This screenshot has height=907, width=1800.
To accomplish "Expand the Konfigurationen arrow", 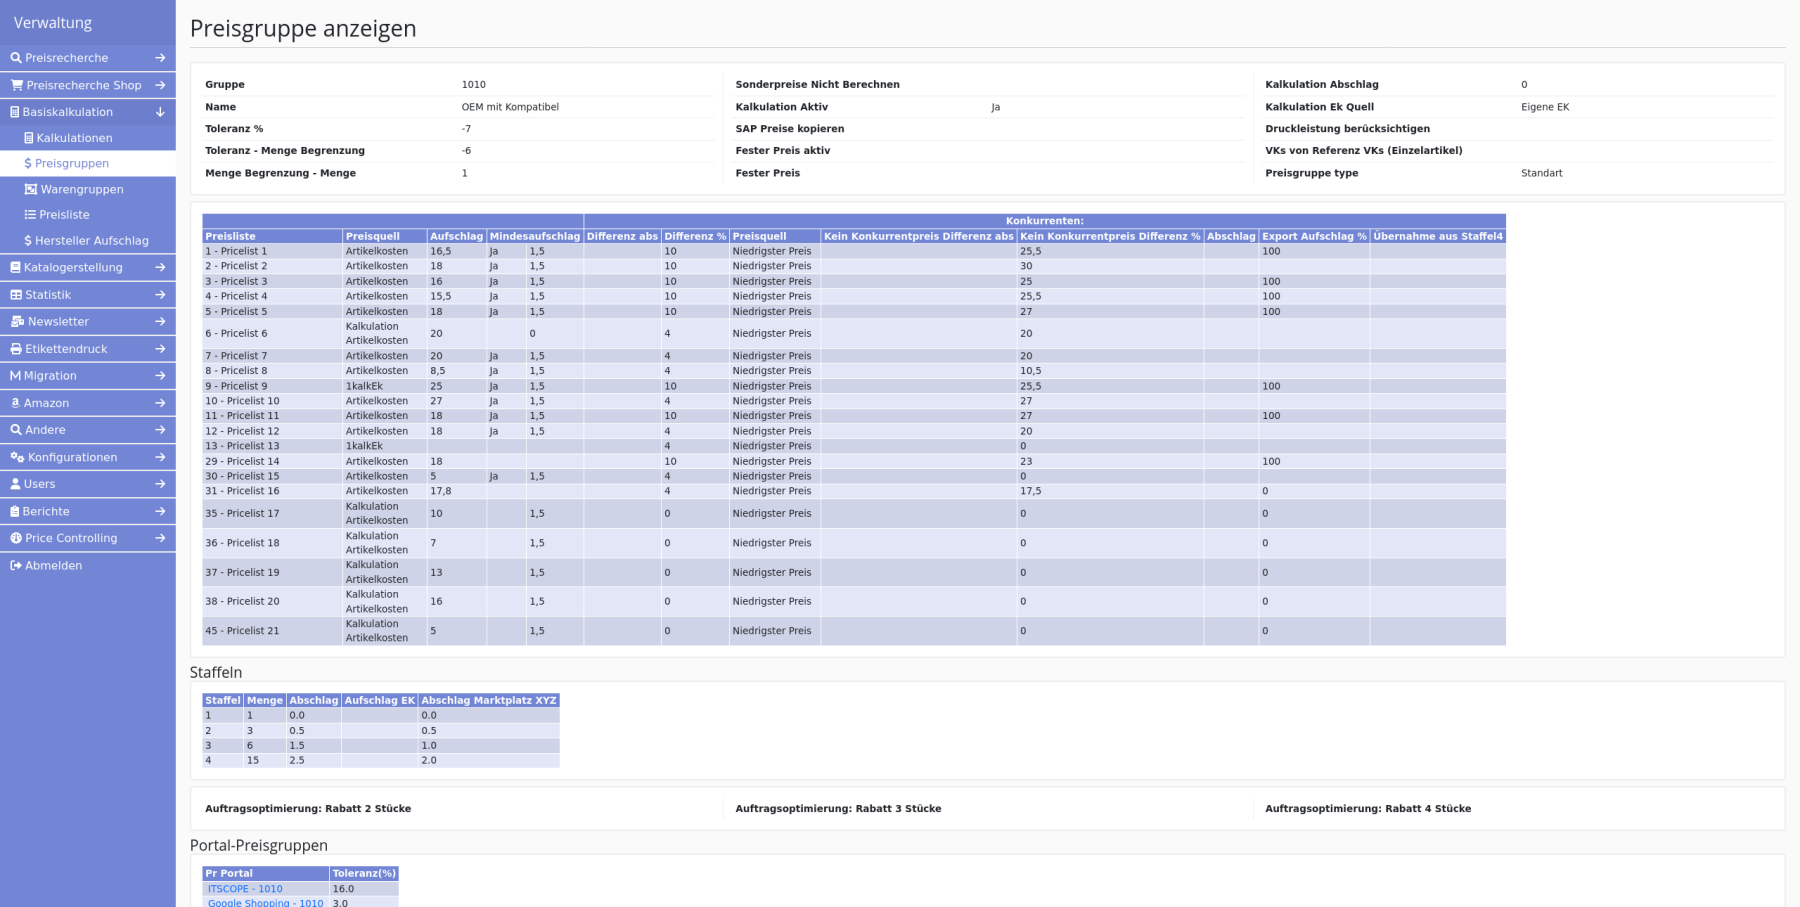I will point(160,457).
